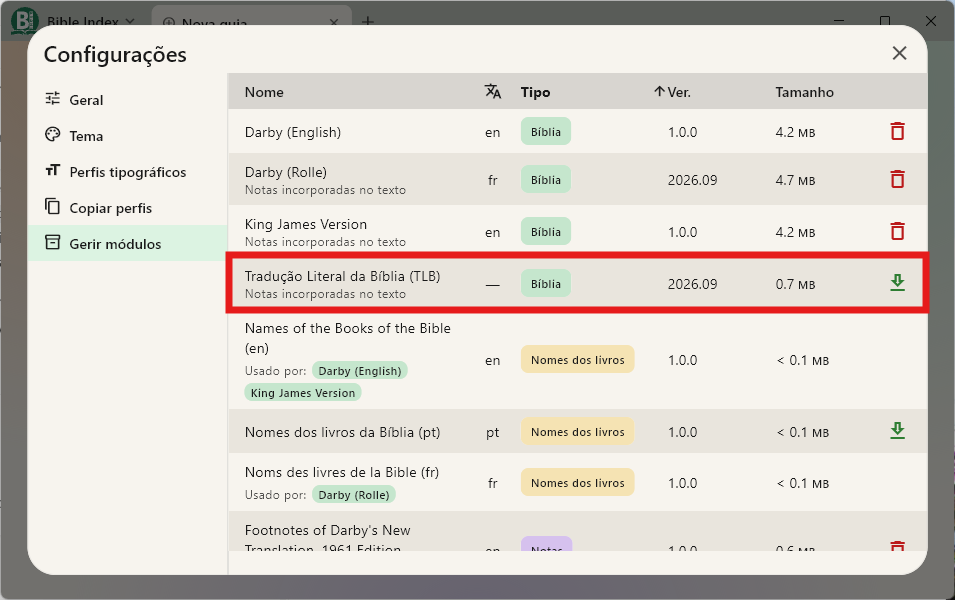Sort table by Nome header
The height and width of the screenshot is (600, 955).
point(264,92)
